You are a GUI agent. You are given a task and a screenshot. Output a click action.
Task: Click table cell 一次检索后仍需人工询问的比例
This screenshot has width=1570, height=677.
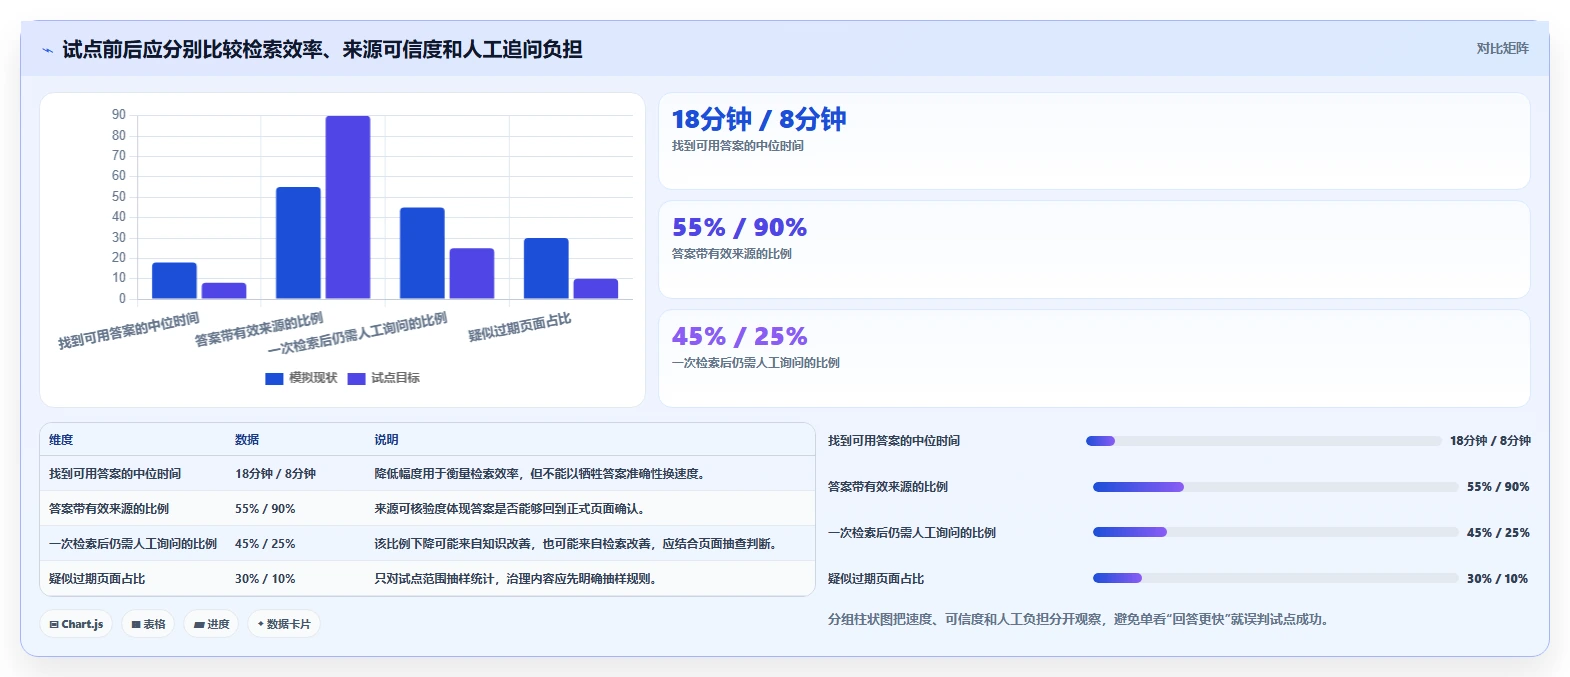[133, 544]
